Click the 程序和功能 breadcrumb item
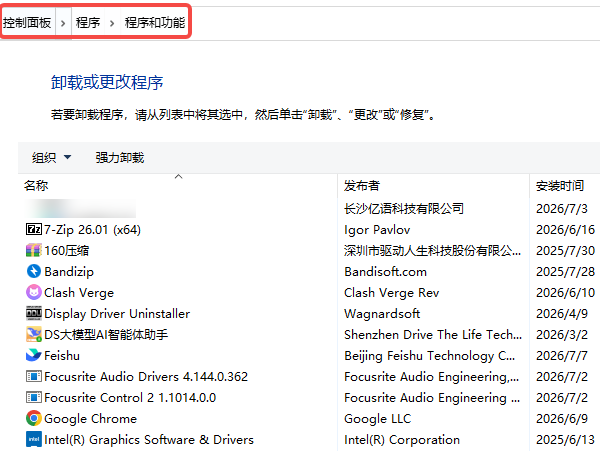 [x=155, y=23]
